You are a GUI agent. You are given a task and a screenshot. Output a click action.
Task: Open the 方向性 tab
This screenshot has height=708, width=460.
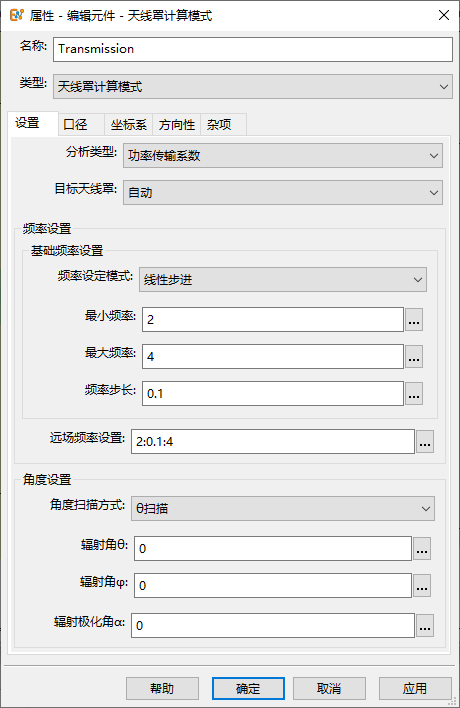tap(177, 125)
